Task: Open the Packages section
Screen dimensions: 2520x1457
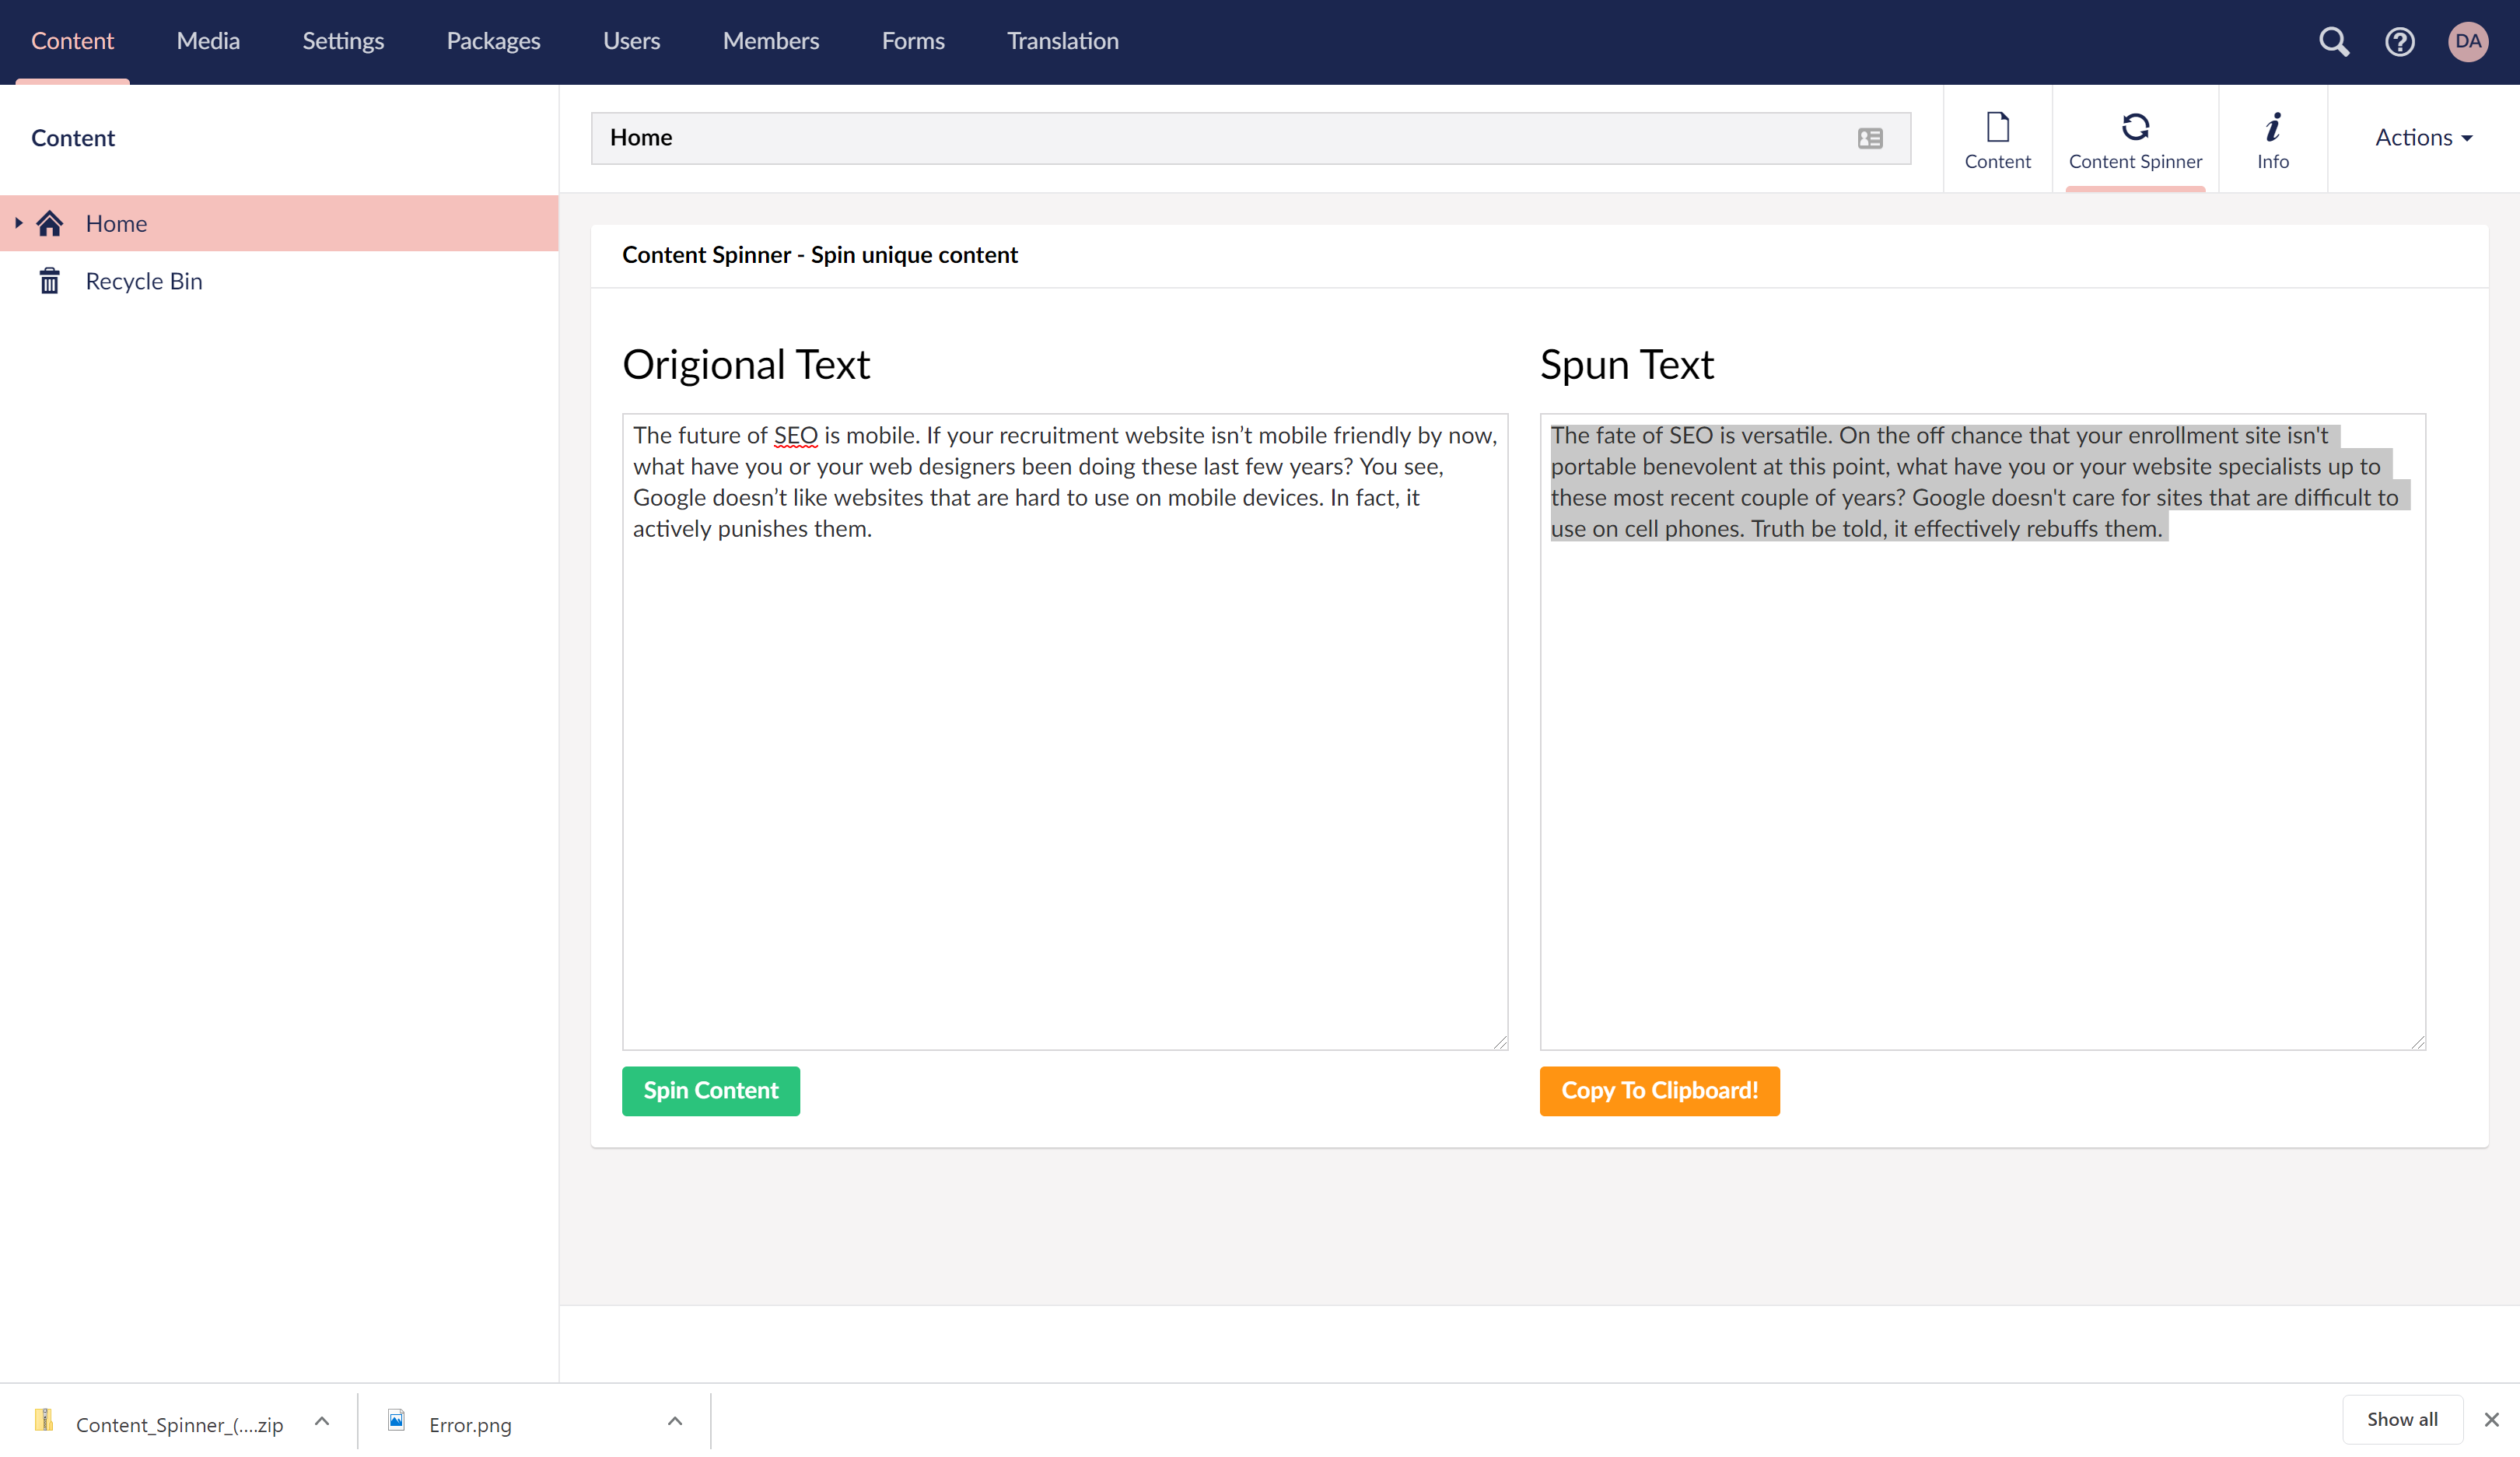Action: (493, 41)
